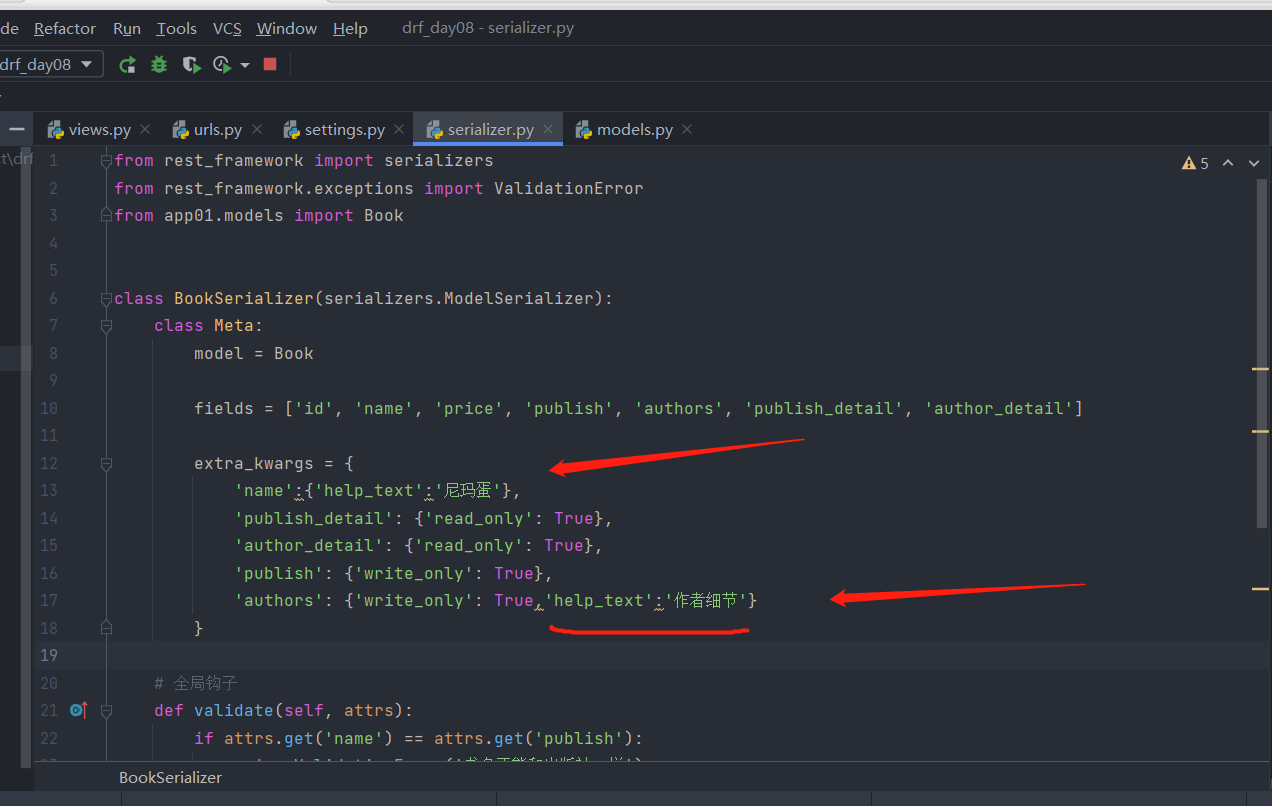Click the Rerun drf_day08 icon
Screen dimensions: 1272x806
coord(127,65)
